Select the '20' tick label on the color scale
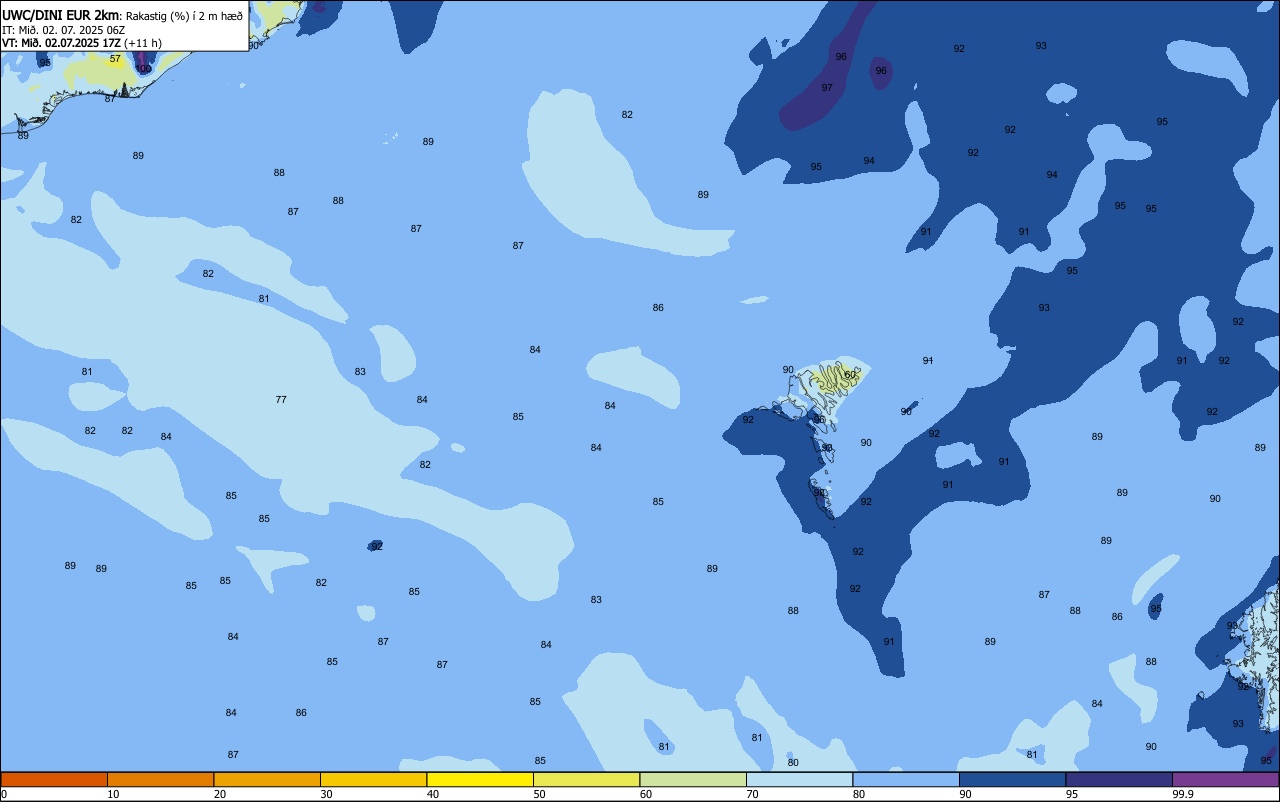 click(220, 794)
